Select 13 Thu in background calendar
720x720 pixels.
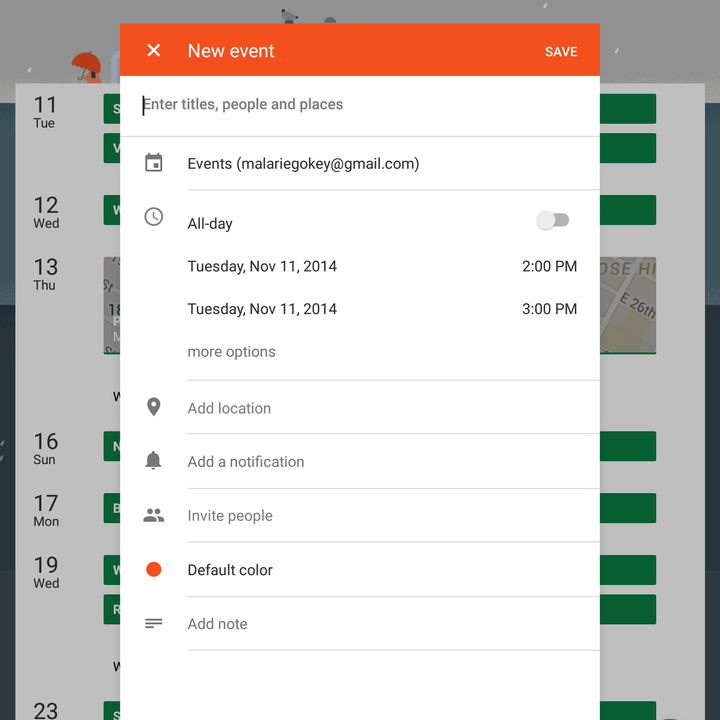tap(45, 274)
